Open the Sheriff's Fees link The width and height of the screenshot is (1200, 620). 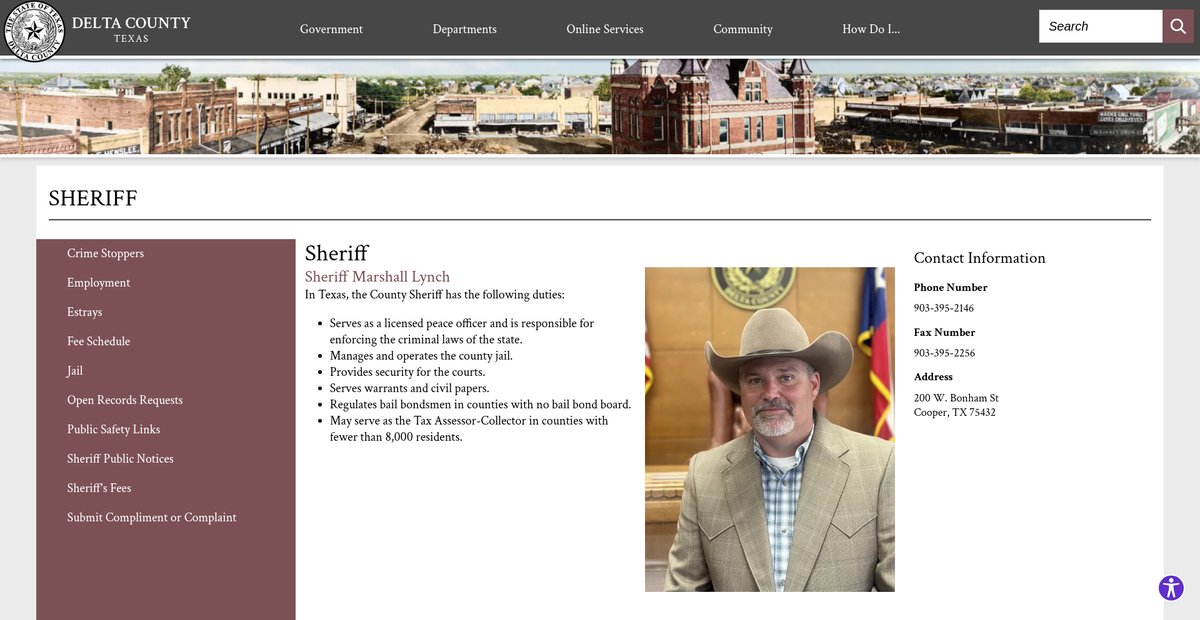click(99, 488)
